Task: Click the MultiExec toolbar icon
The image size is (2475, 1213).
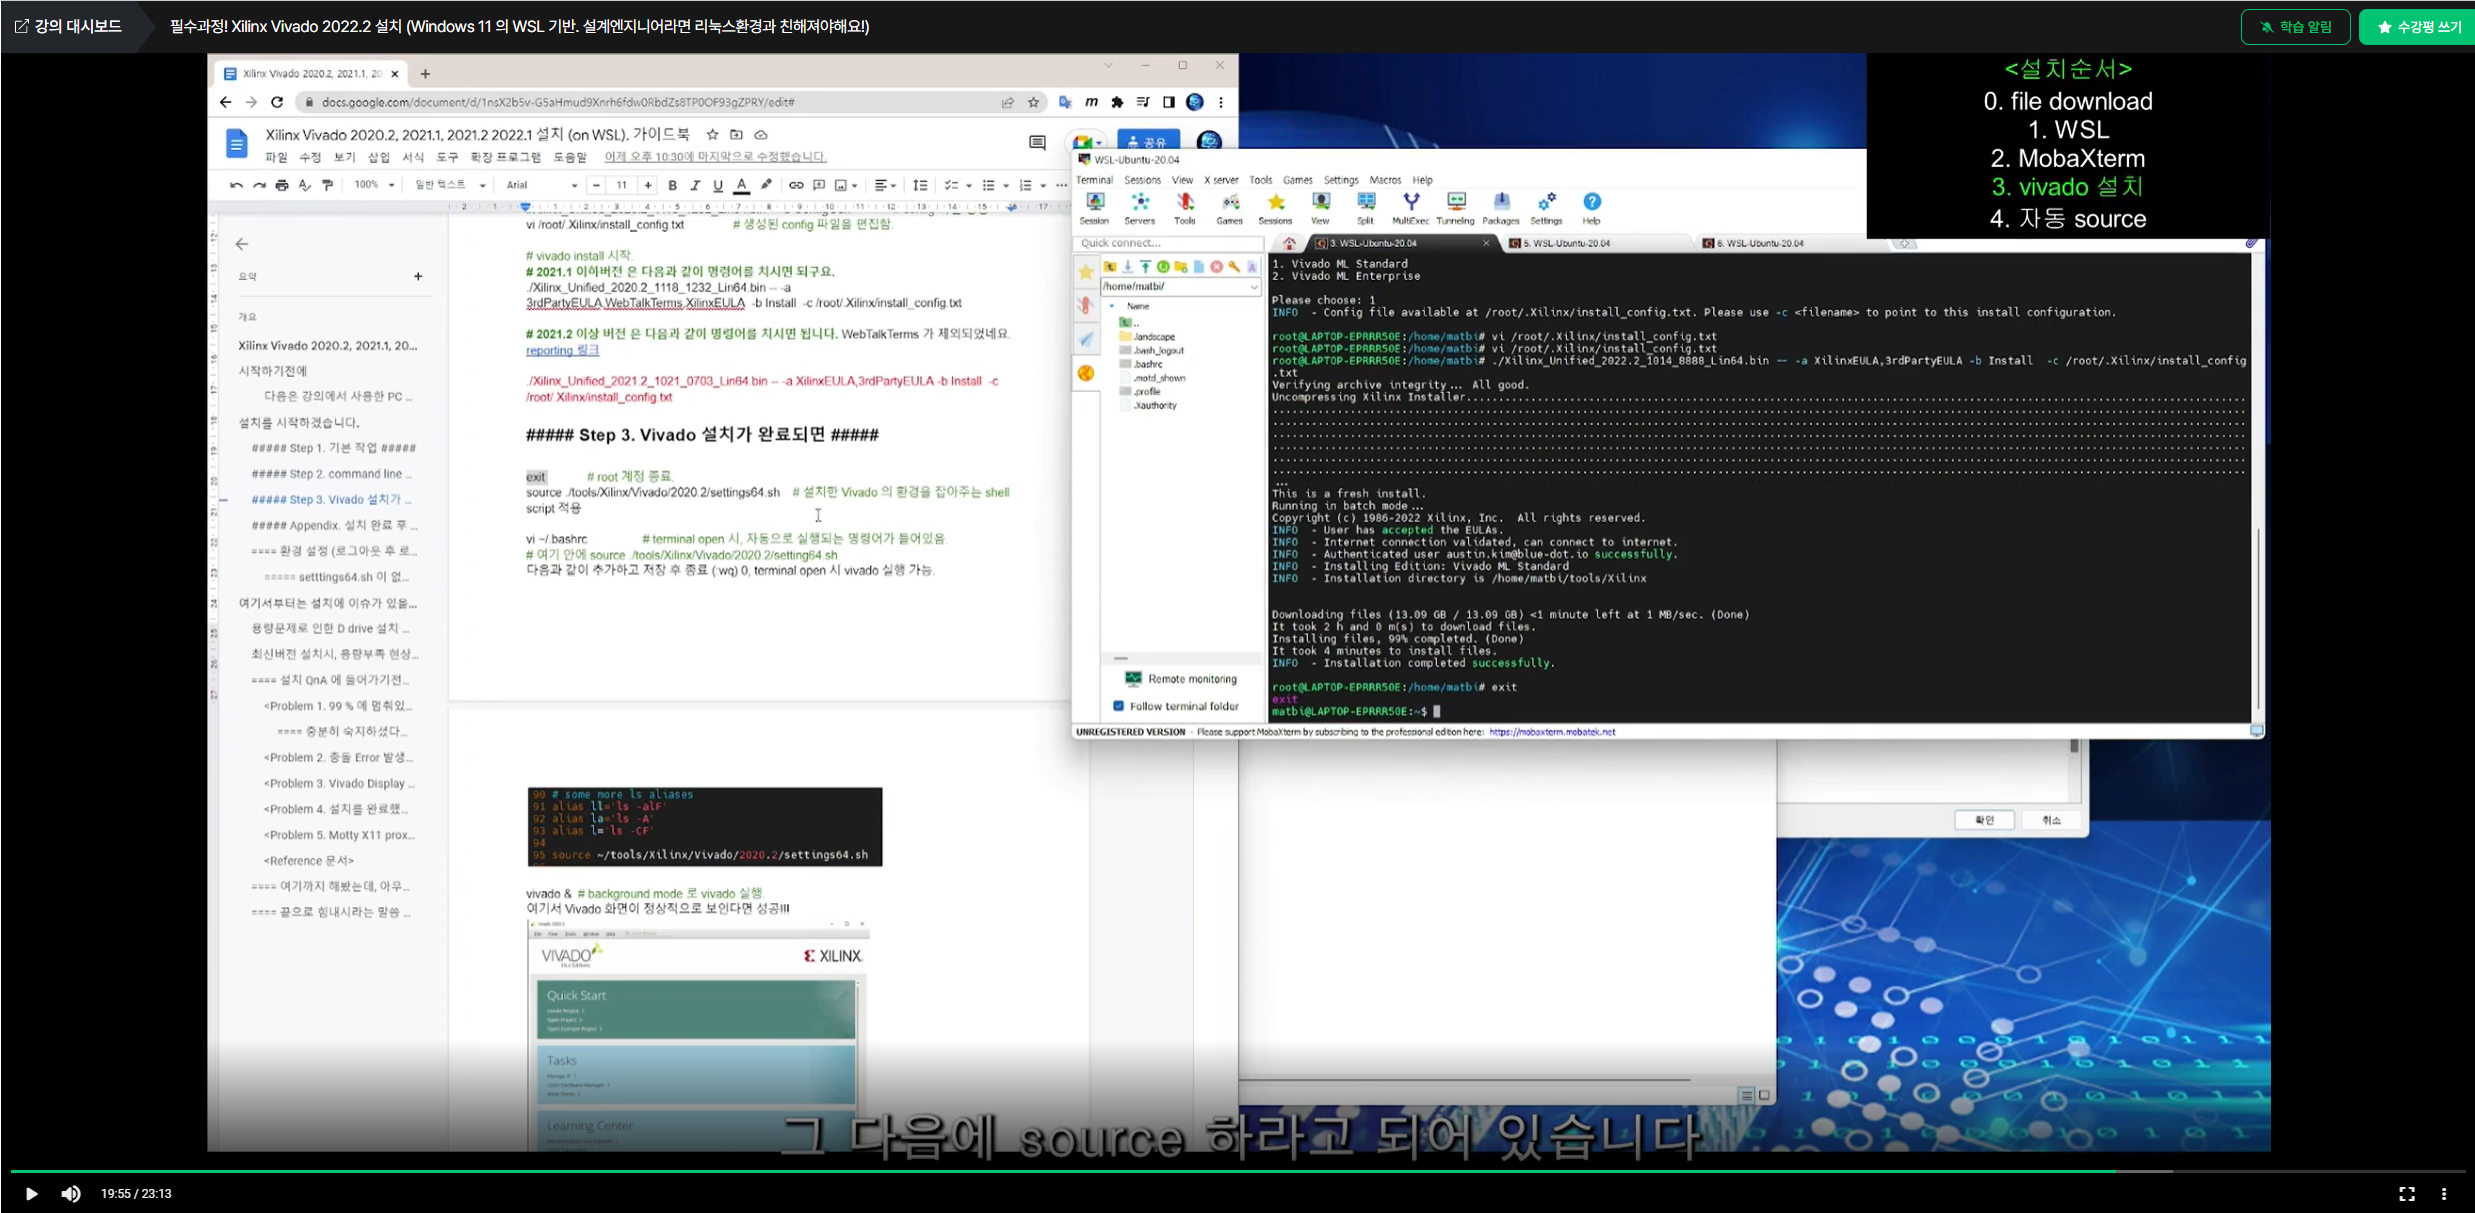Action: 1410,208
